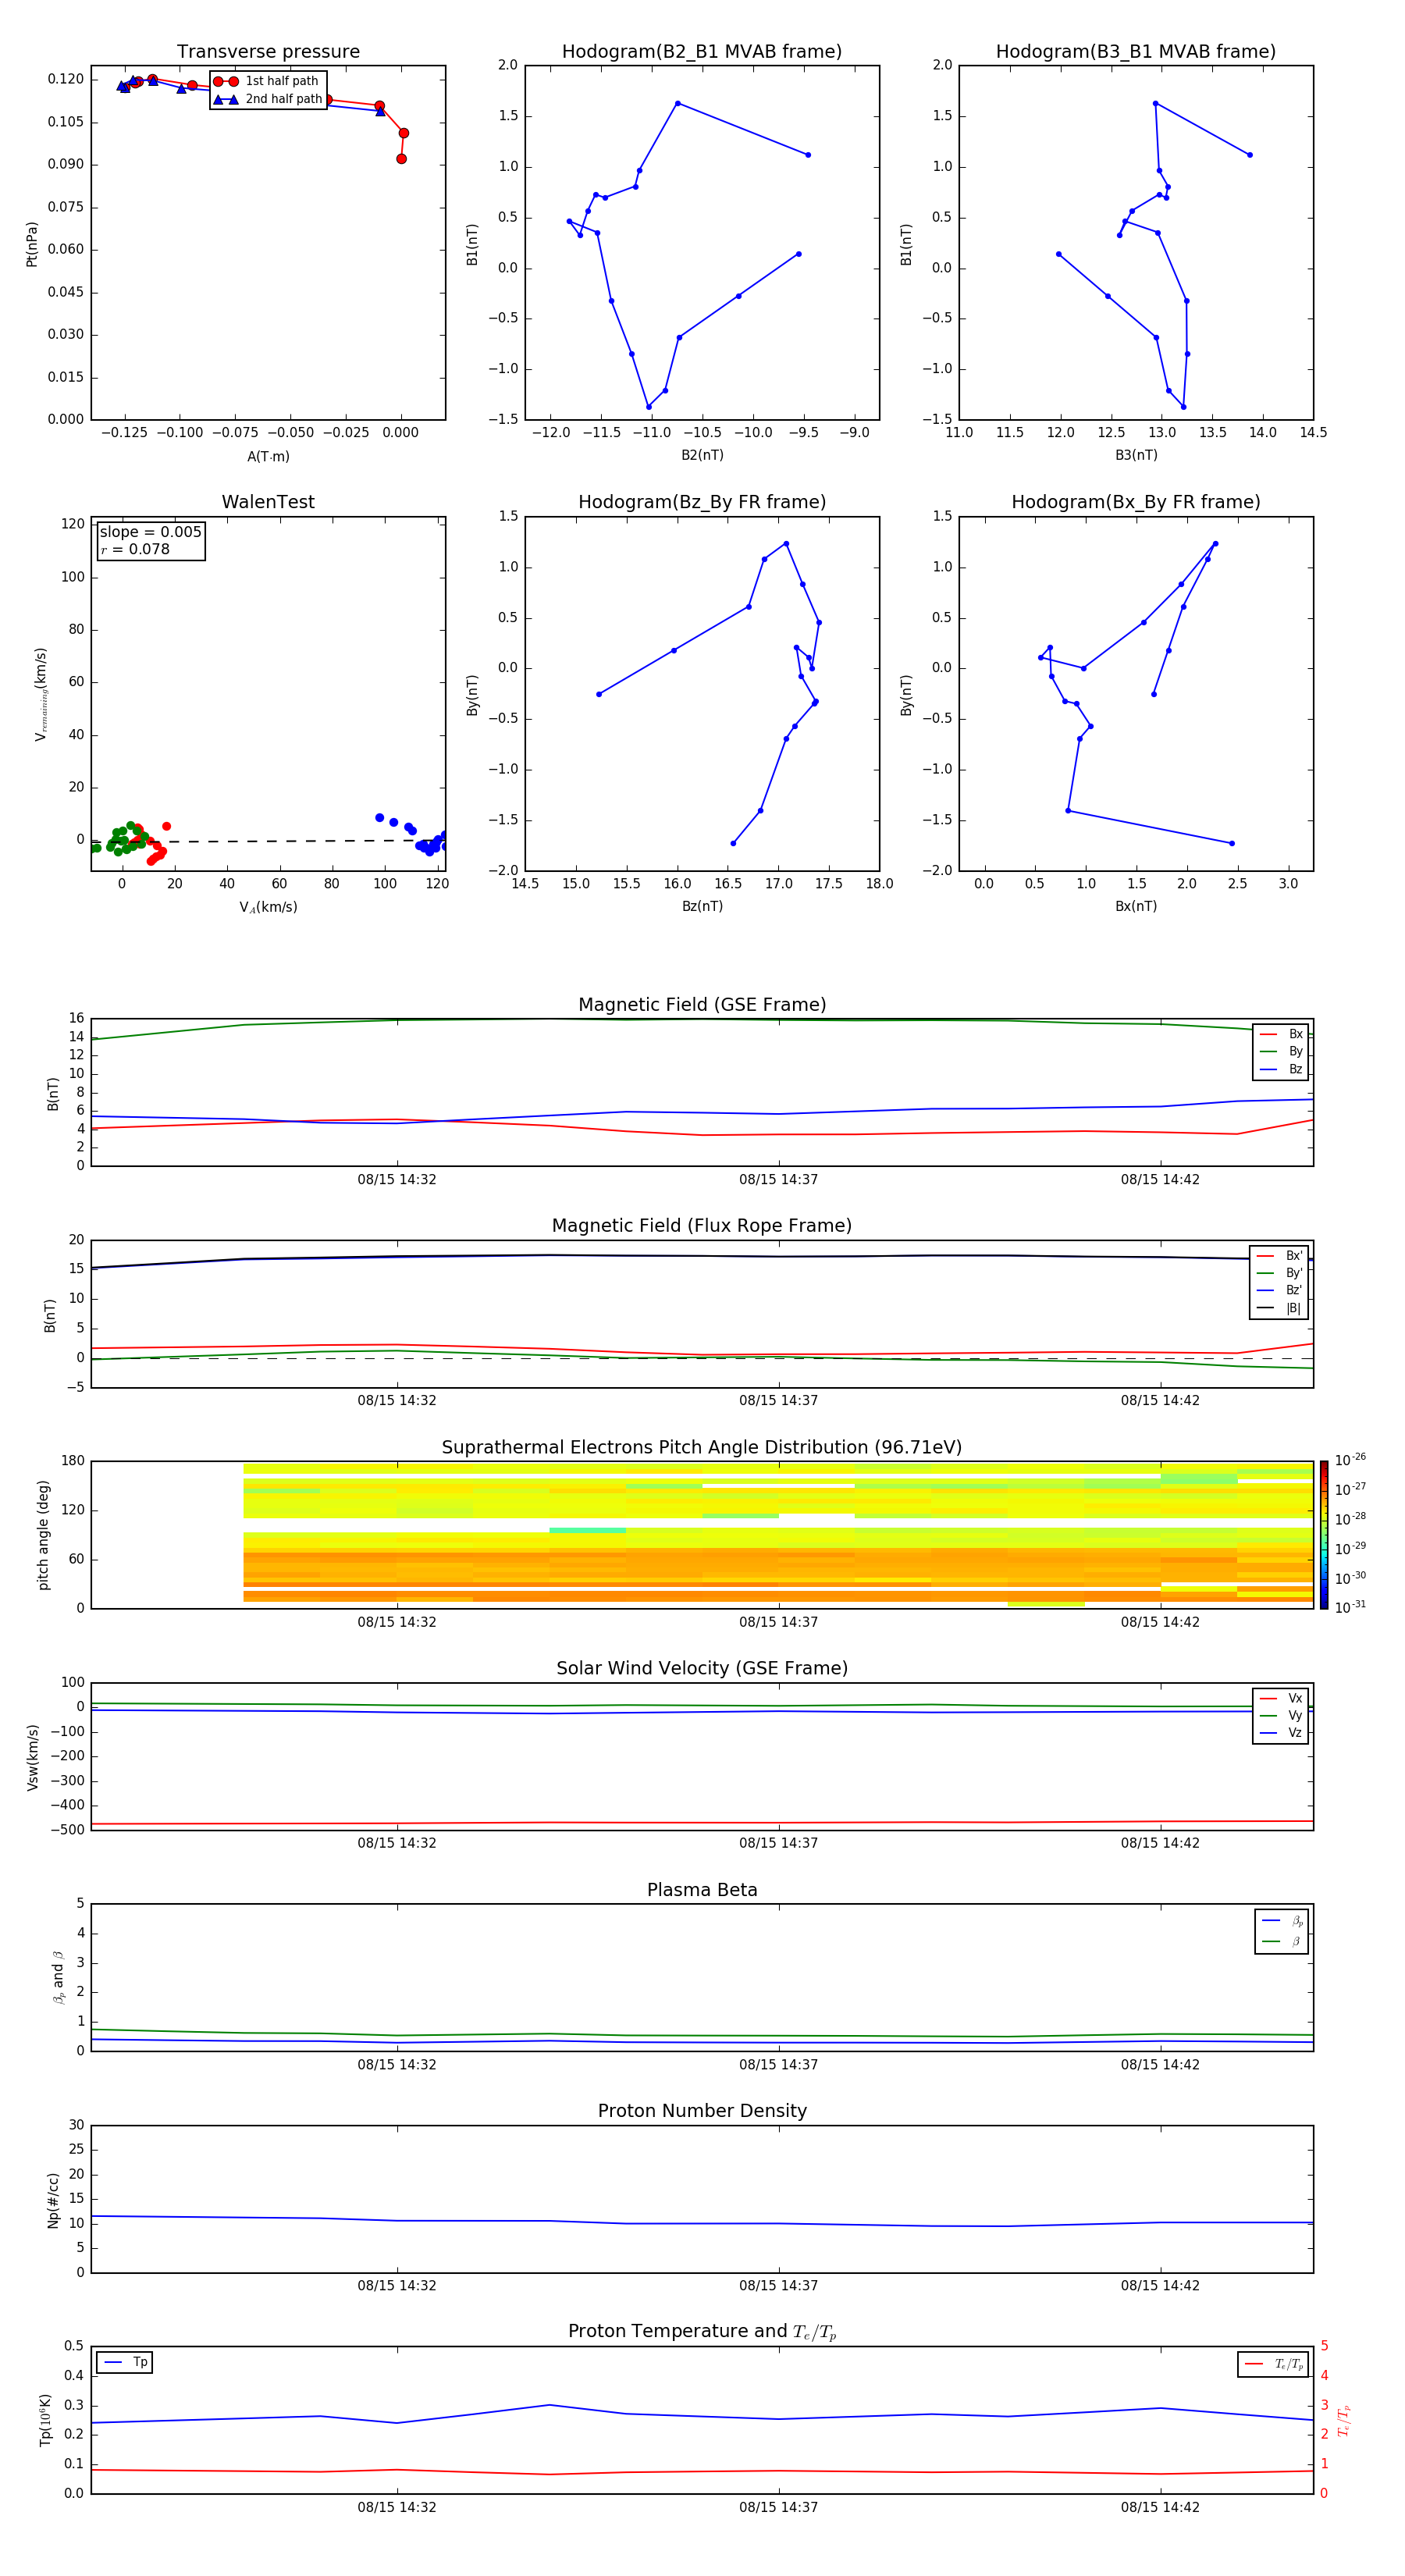
Task: Select the Te/Tp legend entry in temperature panel
Action: 1273,2364
